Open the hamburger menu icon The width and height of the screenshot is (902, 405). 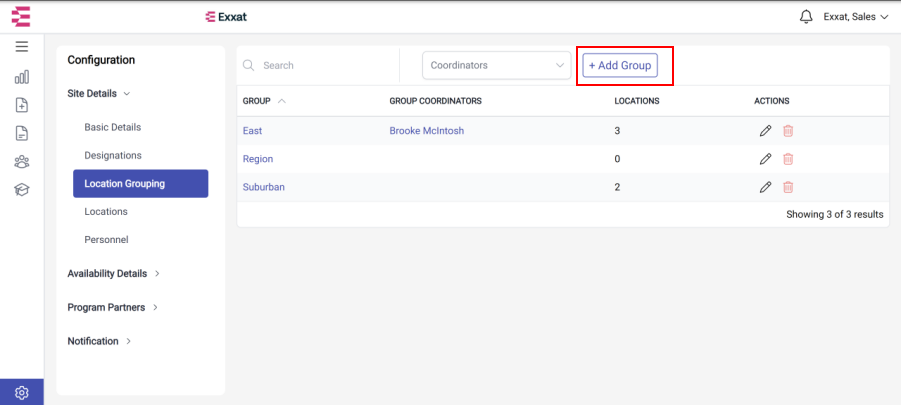click(x=22, y=47)
